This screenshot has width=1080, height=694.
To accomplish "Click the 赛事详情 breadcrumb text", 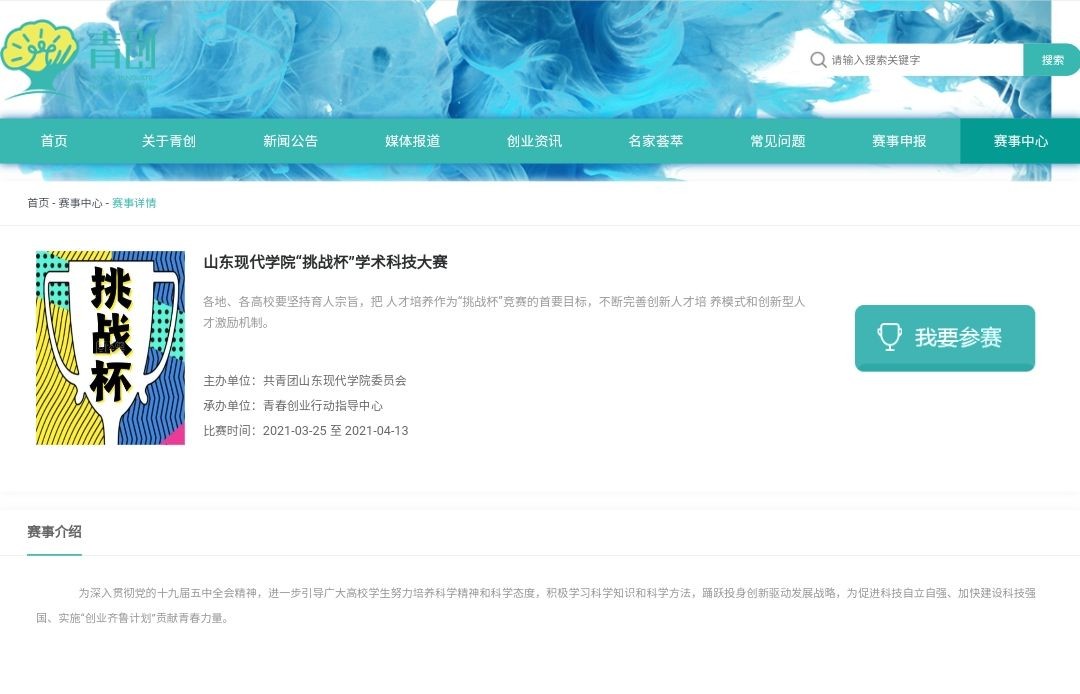I will [x=134, y=203].
